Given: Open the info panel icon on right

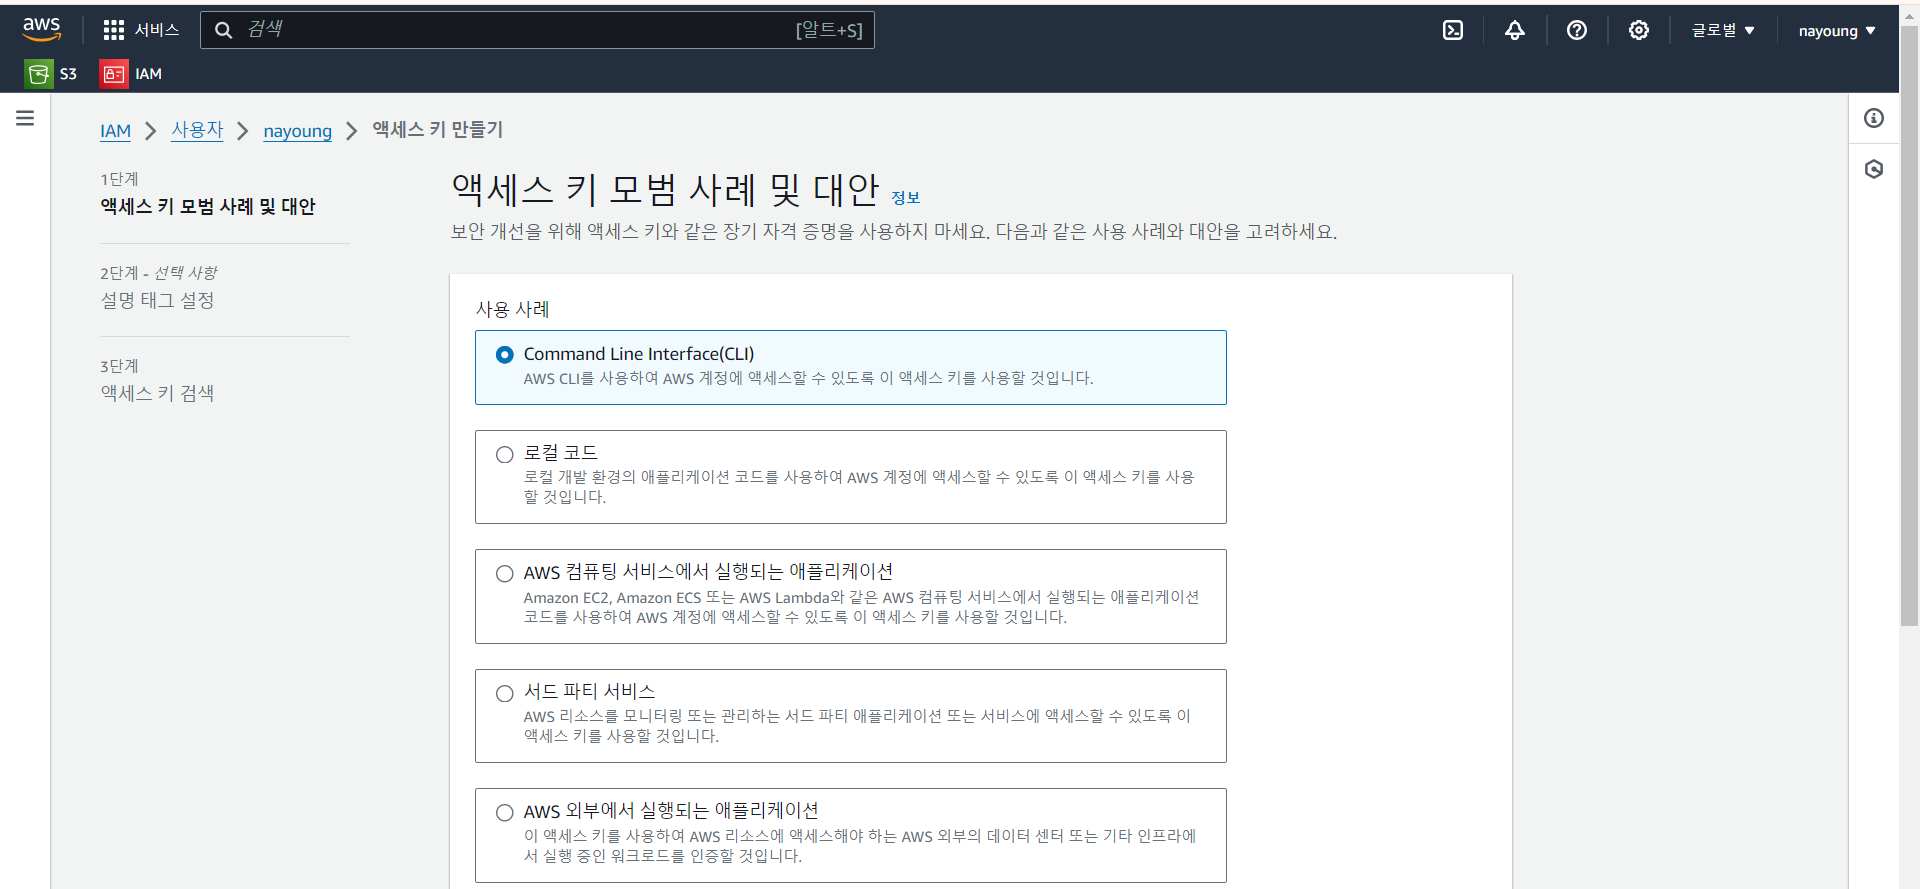Looking at the screenshot, I should click(1874, 118).
